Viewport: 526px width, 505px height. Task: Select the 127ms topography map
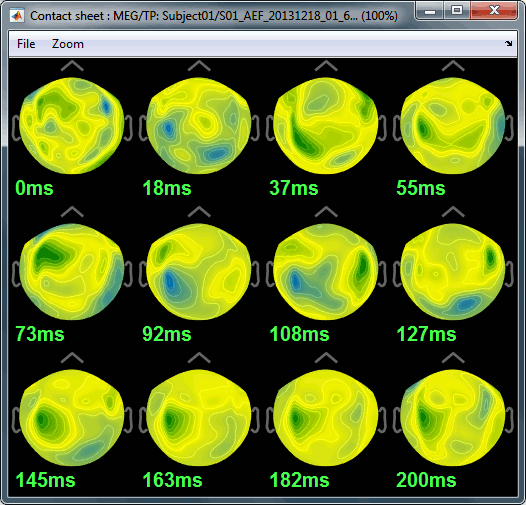(453, 272)
